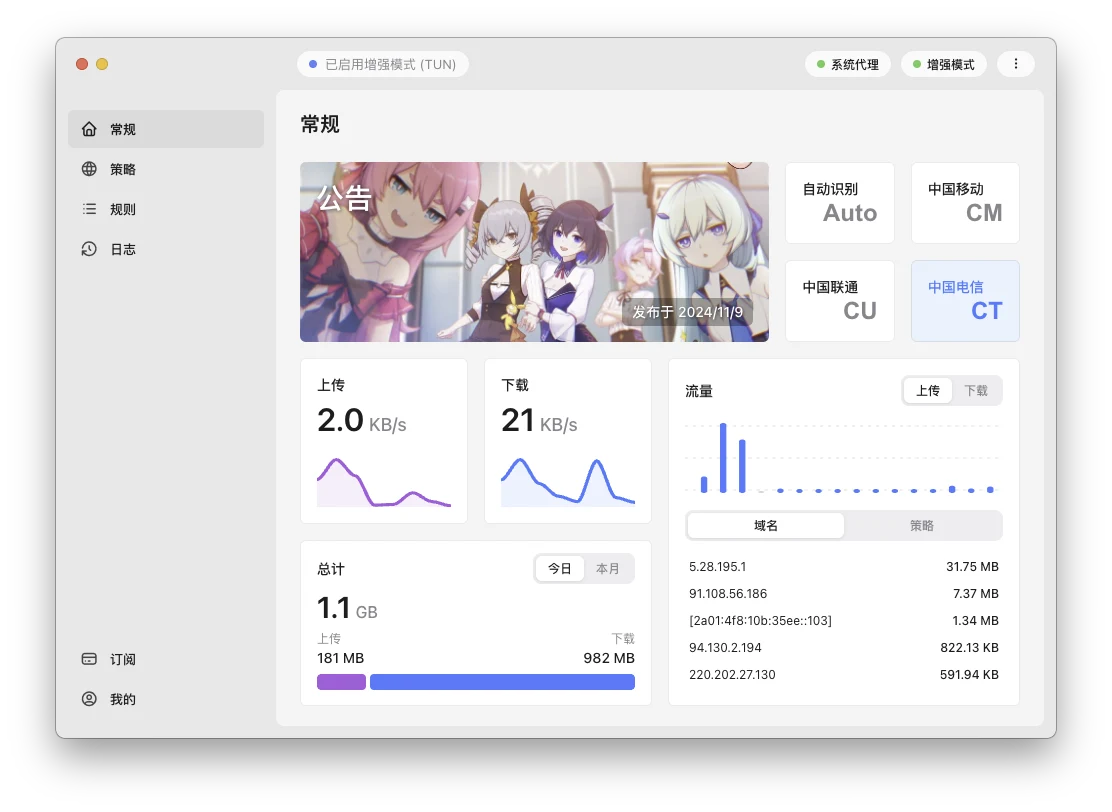The width and height of the screenshot is (1112, 812).
Task: Click the 5.28.195.1 row
Action: 844,567
